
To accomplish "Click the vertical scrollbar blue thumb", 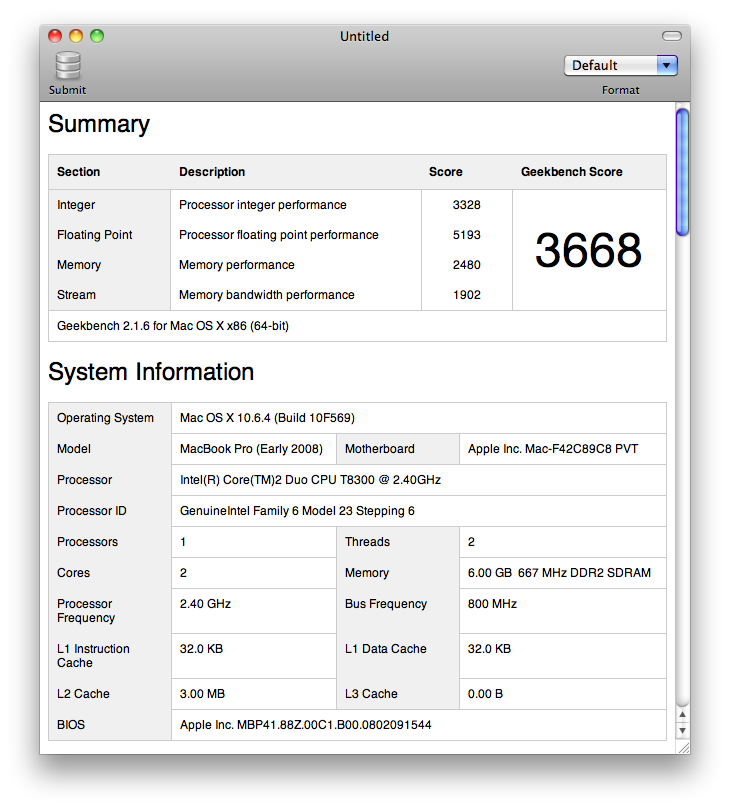I will tap(683, 172).
